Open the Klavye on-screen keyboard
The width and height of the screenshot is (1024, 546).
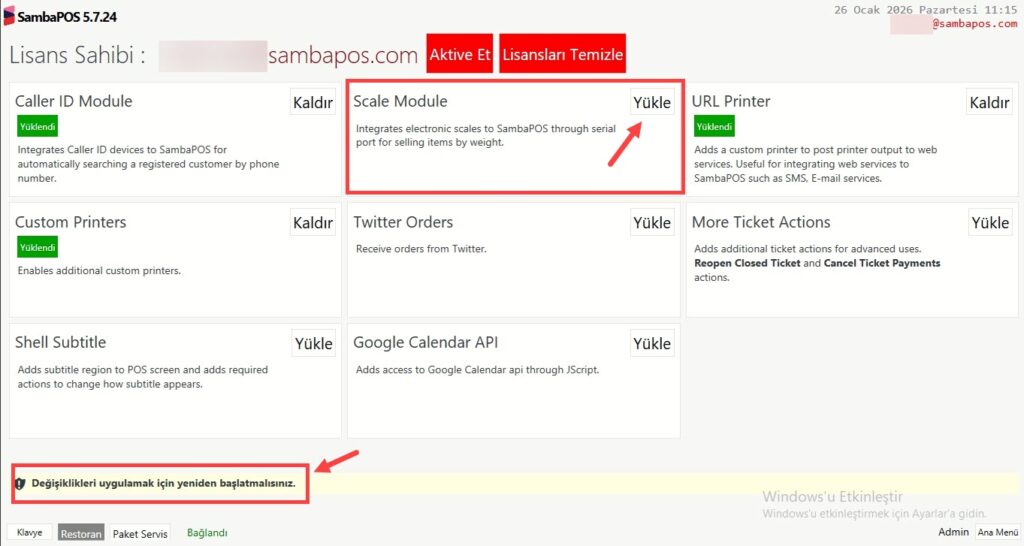tap(30, 533)
